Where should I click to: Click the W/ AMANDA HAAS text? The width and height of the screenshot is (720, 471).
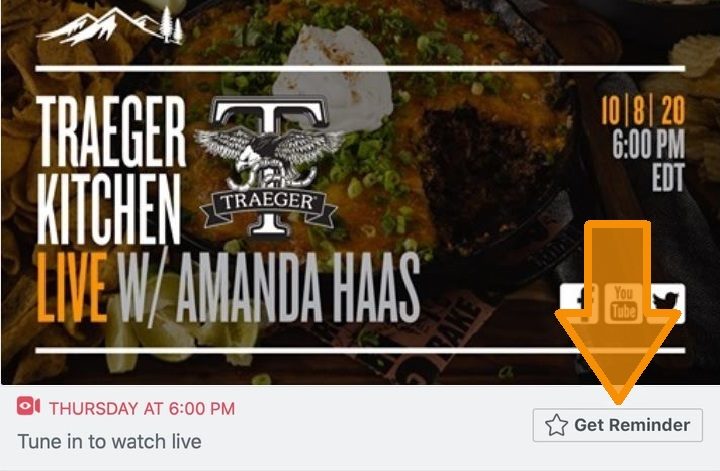269,287
